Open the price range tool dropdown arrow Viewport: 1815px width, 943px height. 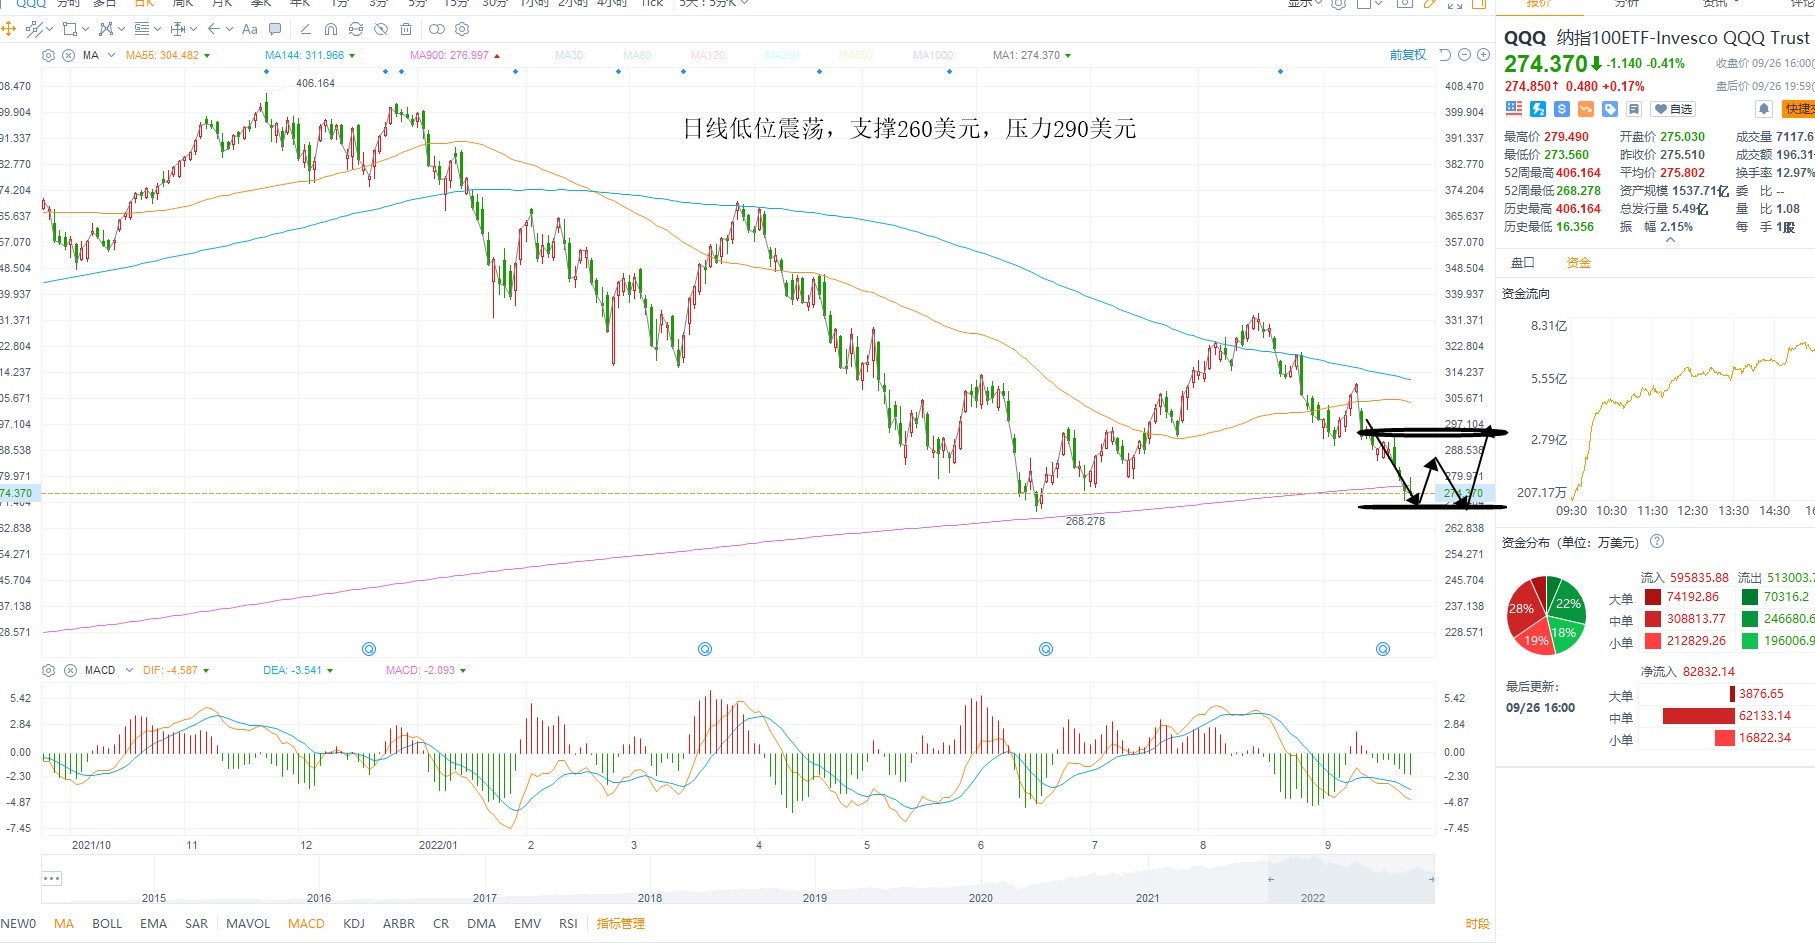193,29
